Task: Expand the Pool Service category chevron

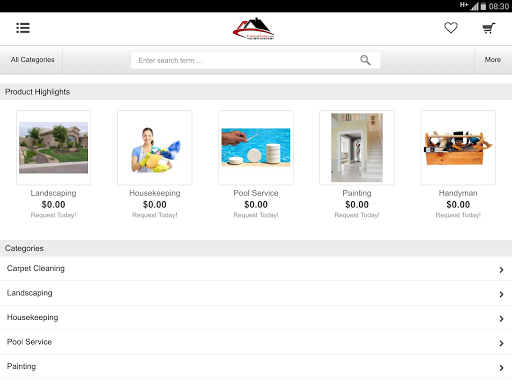Action: pyautogui.click(x=501, y=343)
